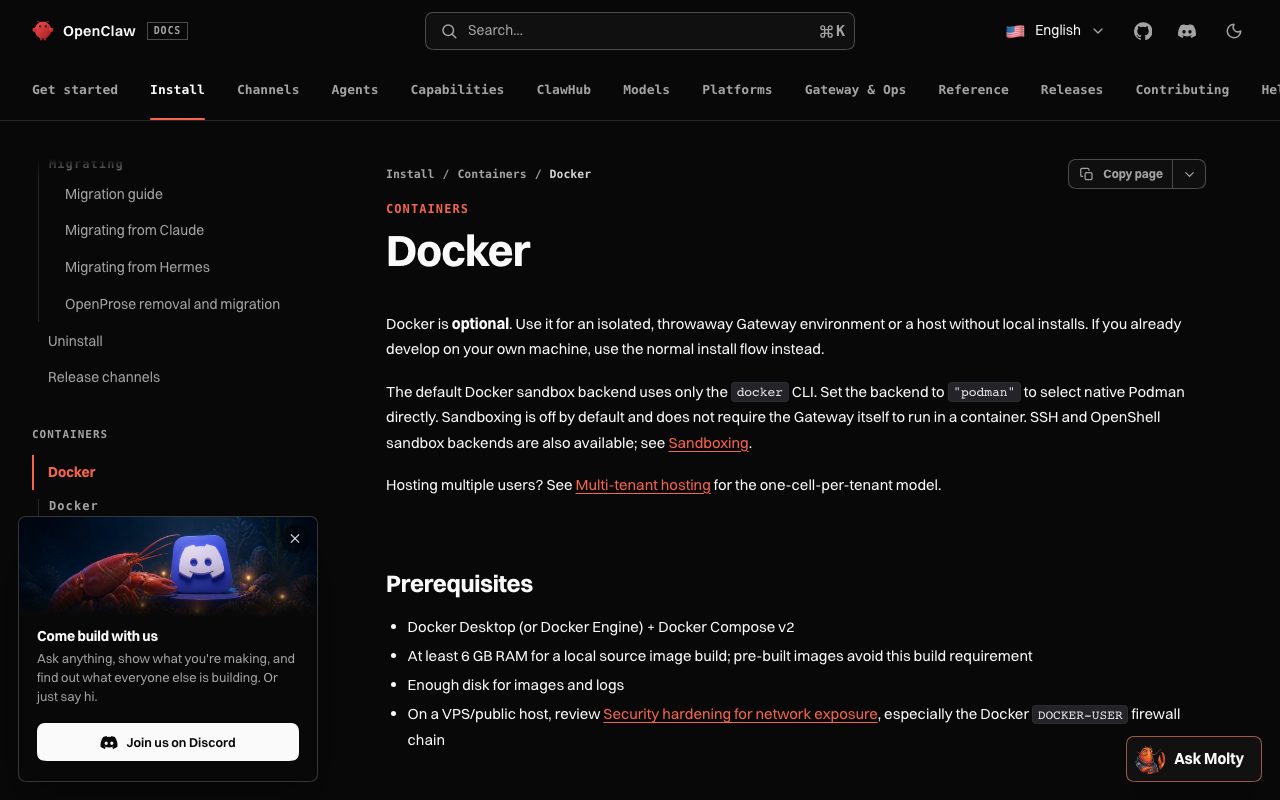Follow the Sandboxing link

pyautogui.click(x=708, y=442)
